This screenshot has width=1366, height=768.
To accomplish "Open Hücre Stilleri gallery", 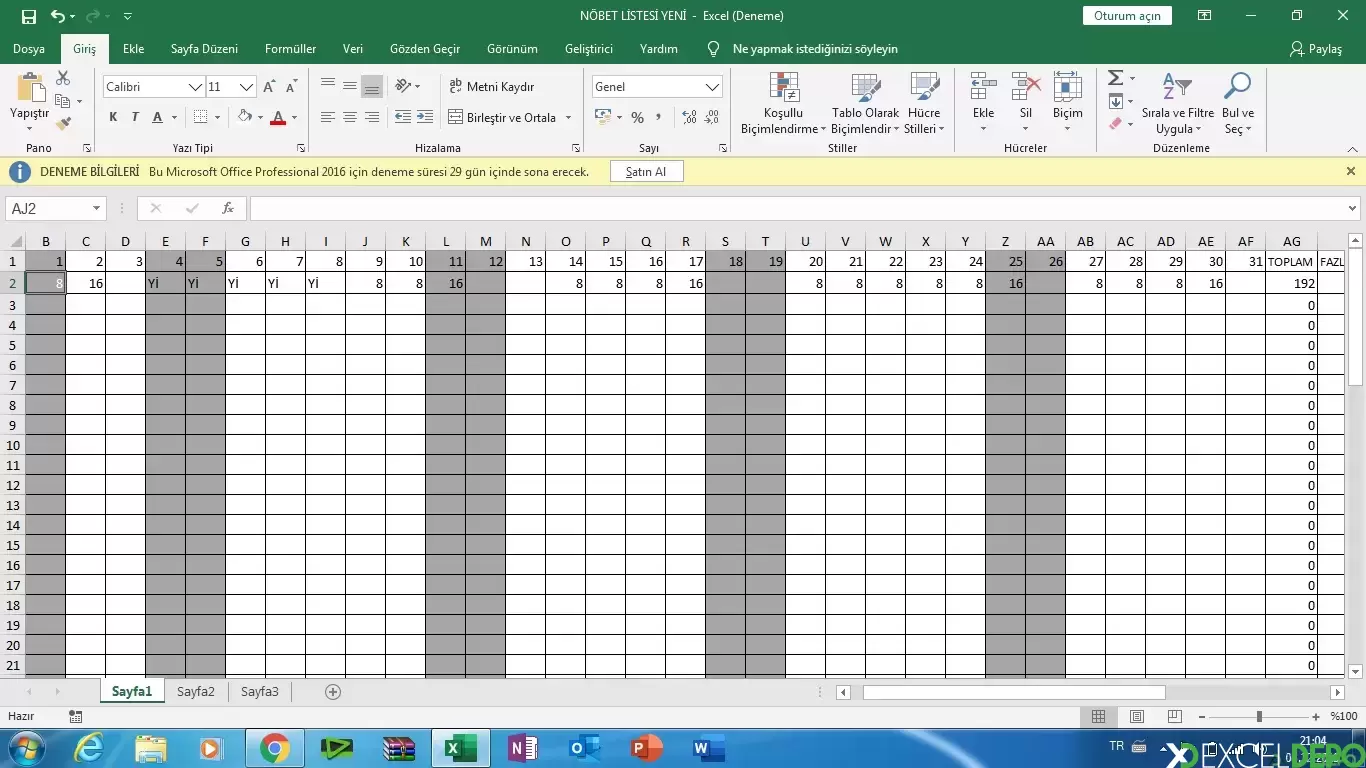I will pyautogui.click(x=924, y=103).
